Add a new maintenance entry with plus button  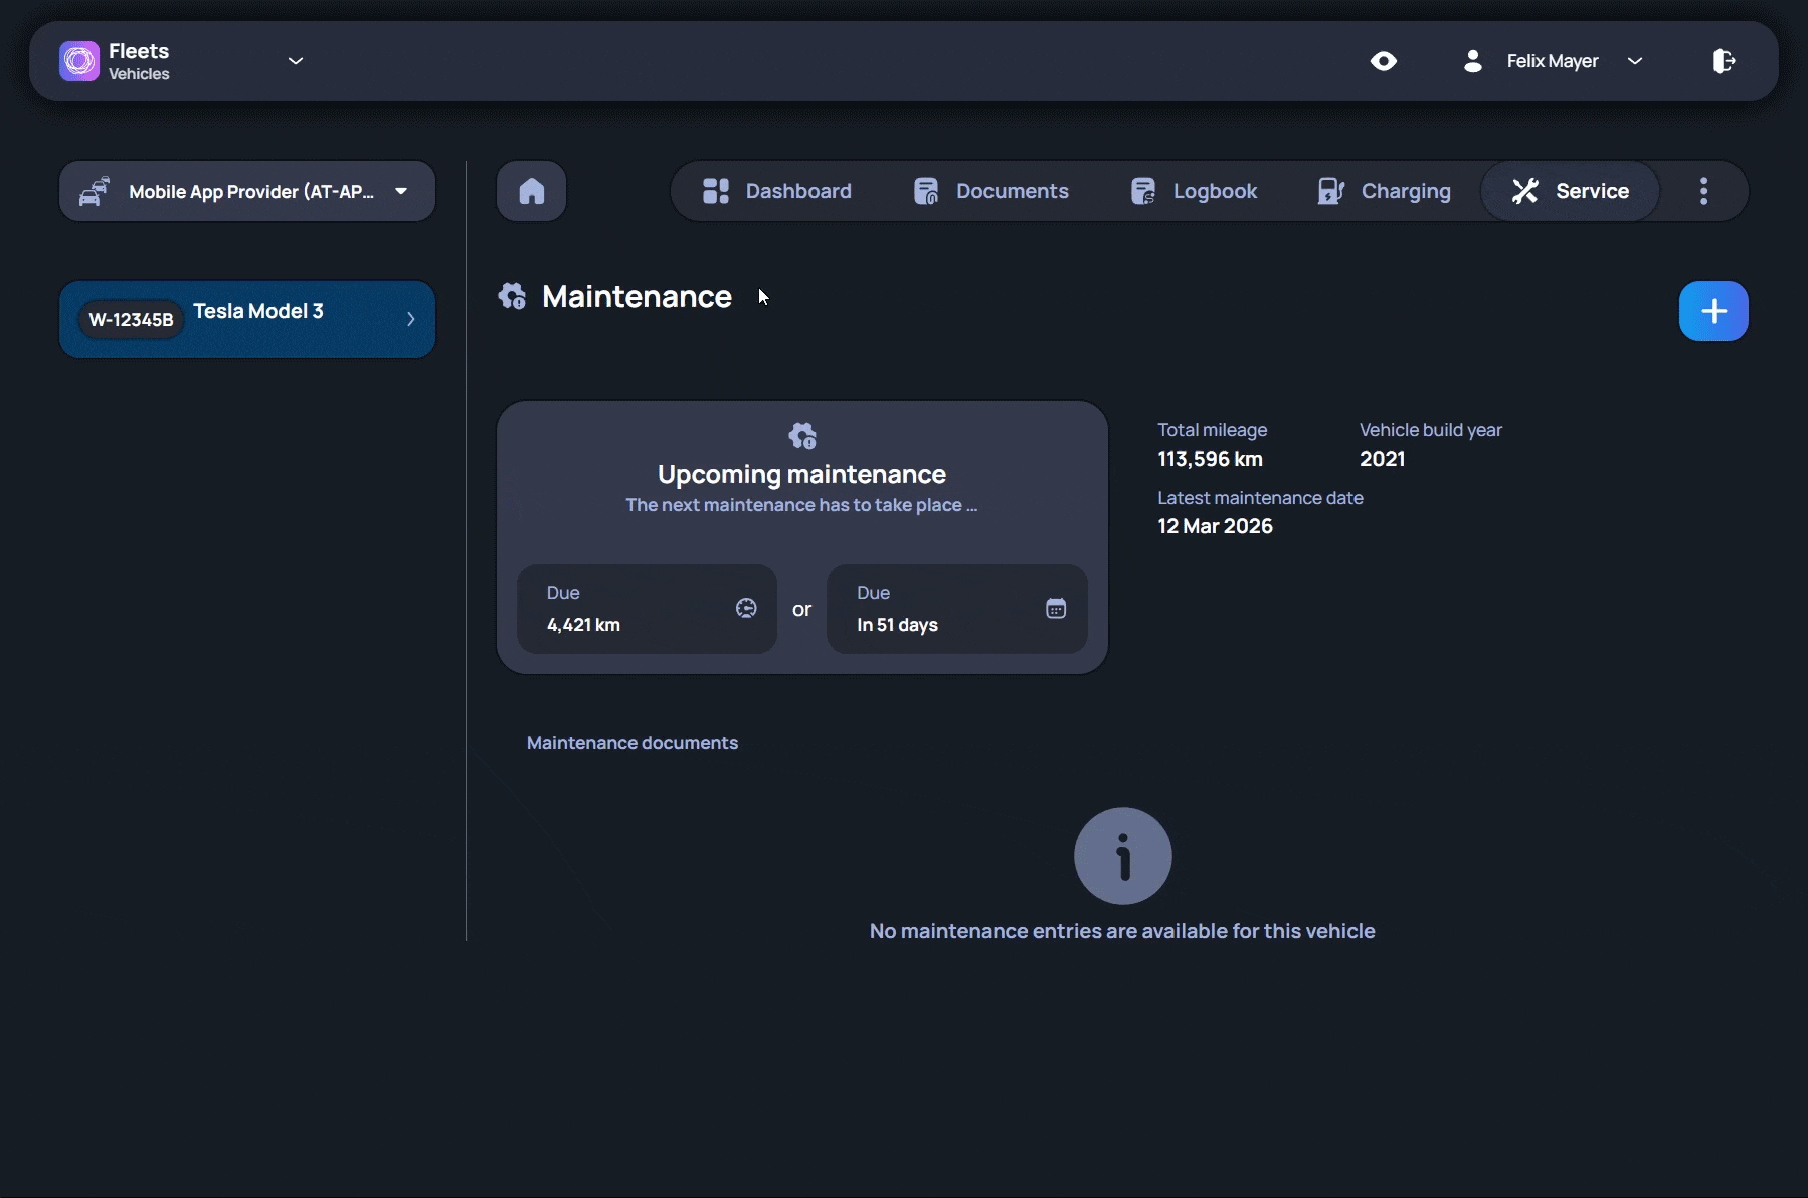click(1714, 311)
